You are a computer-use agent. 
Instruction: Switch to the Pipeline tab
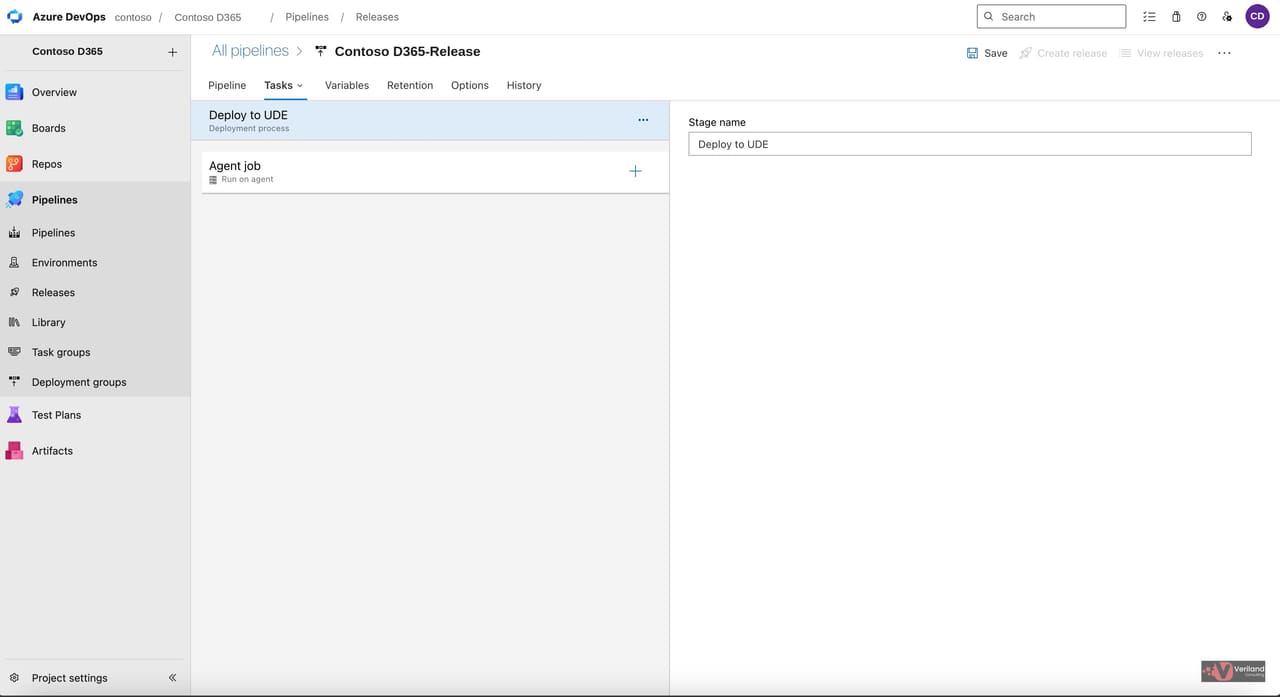tap(227, 85)
